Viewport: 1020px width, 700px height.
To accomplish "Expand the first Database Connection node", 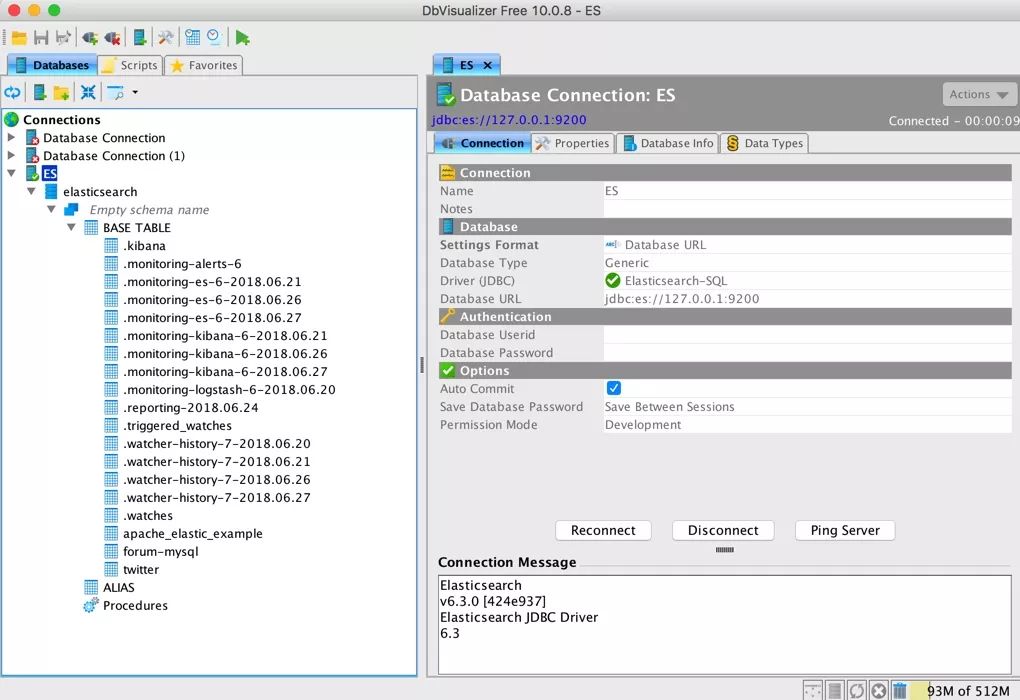I will 12,138.
